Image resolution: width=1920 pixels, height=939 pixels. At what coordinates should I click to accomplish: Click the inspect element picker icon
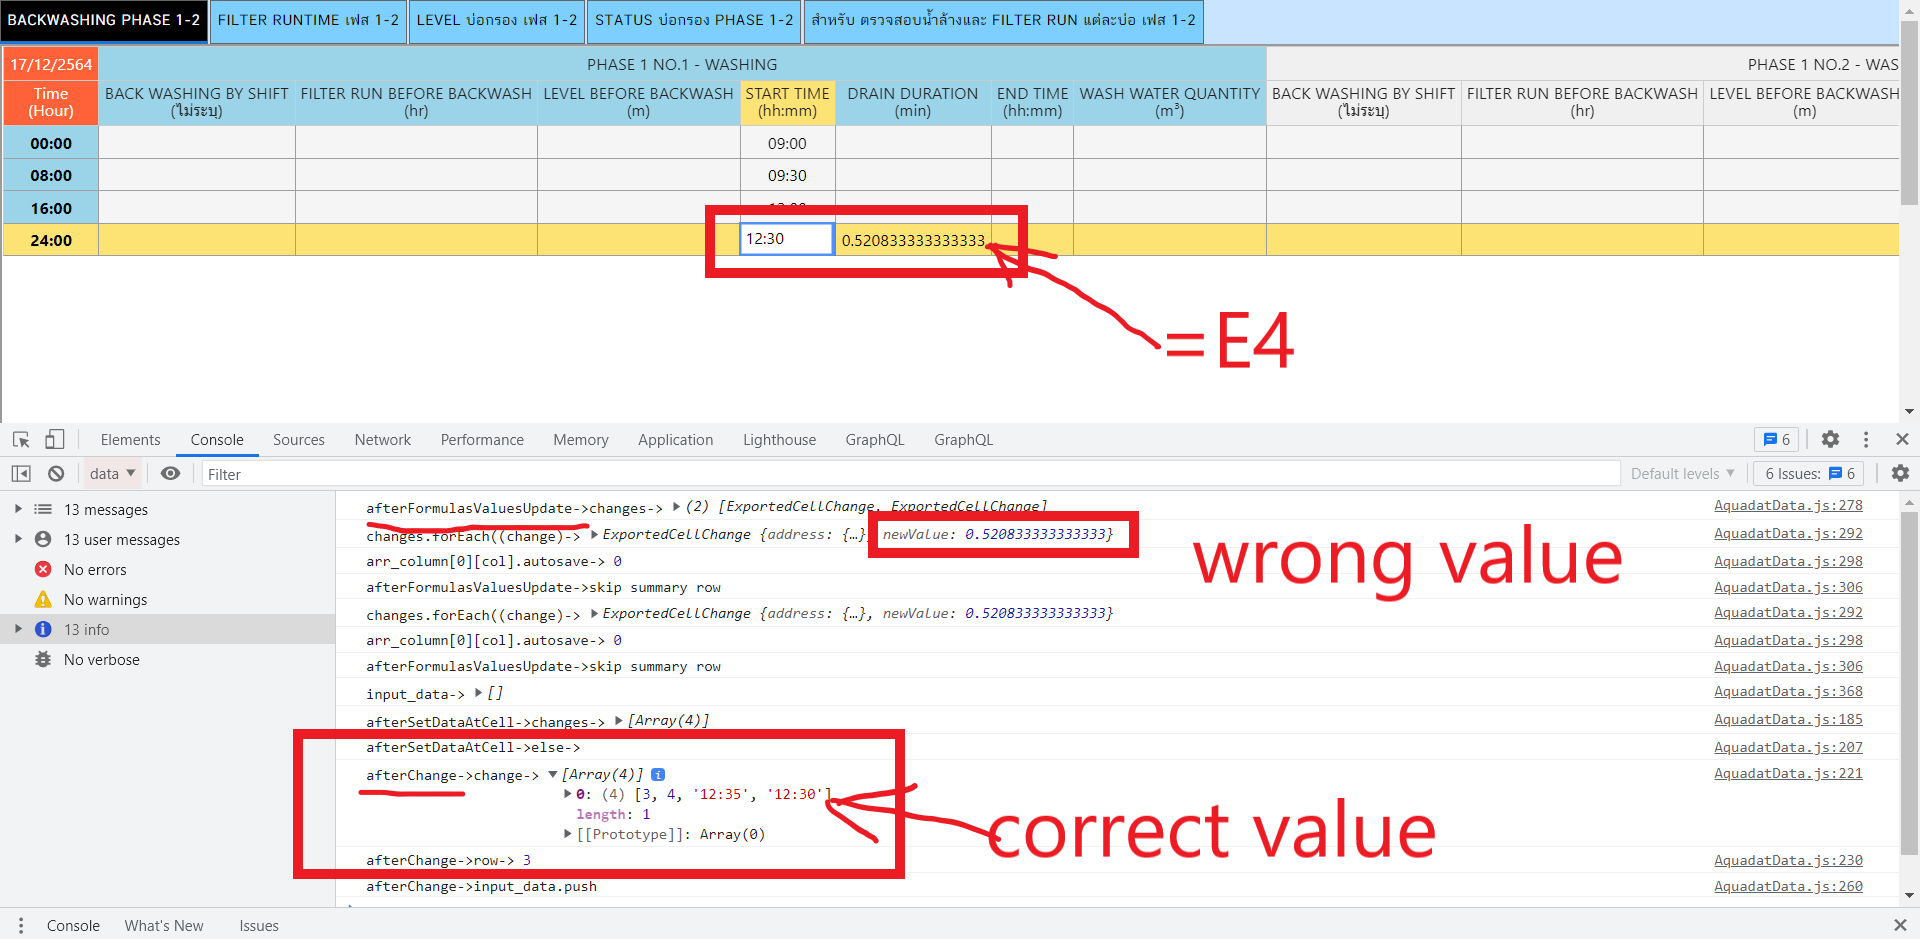(x=21, y=440)
